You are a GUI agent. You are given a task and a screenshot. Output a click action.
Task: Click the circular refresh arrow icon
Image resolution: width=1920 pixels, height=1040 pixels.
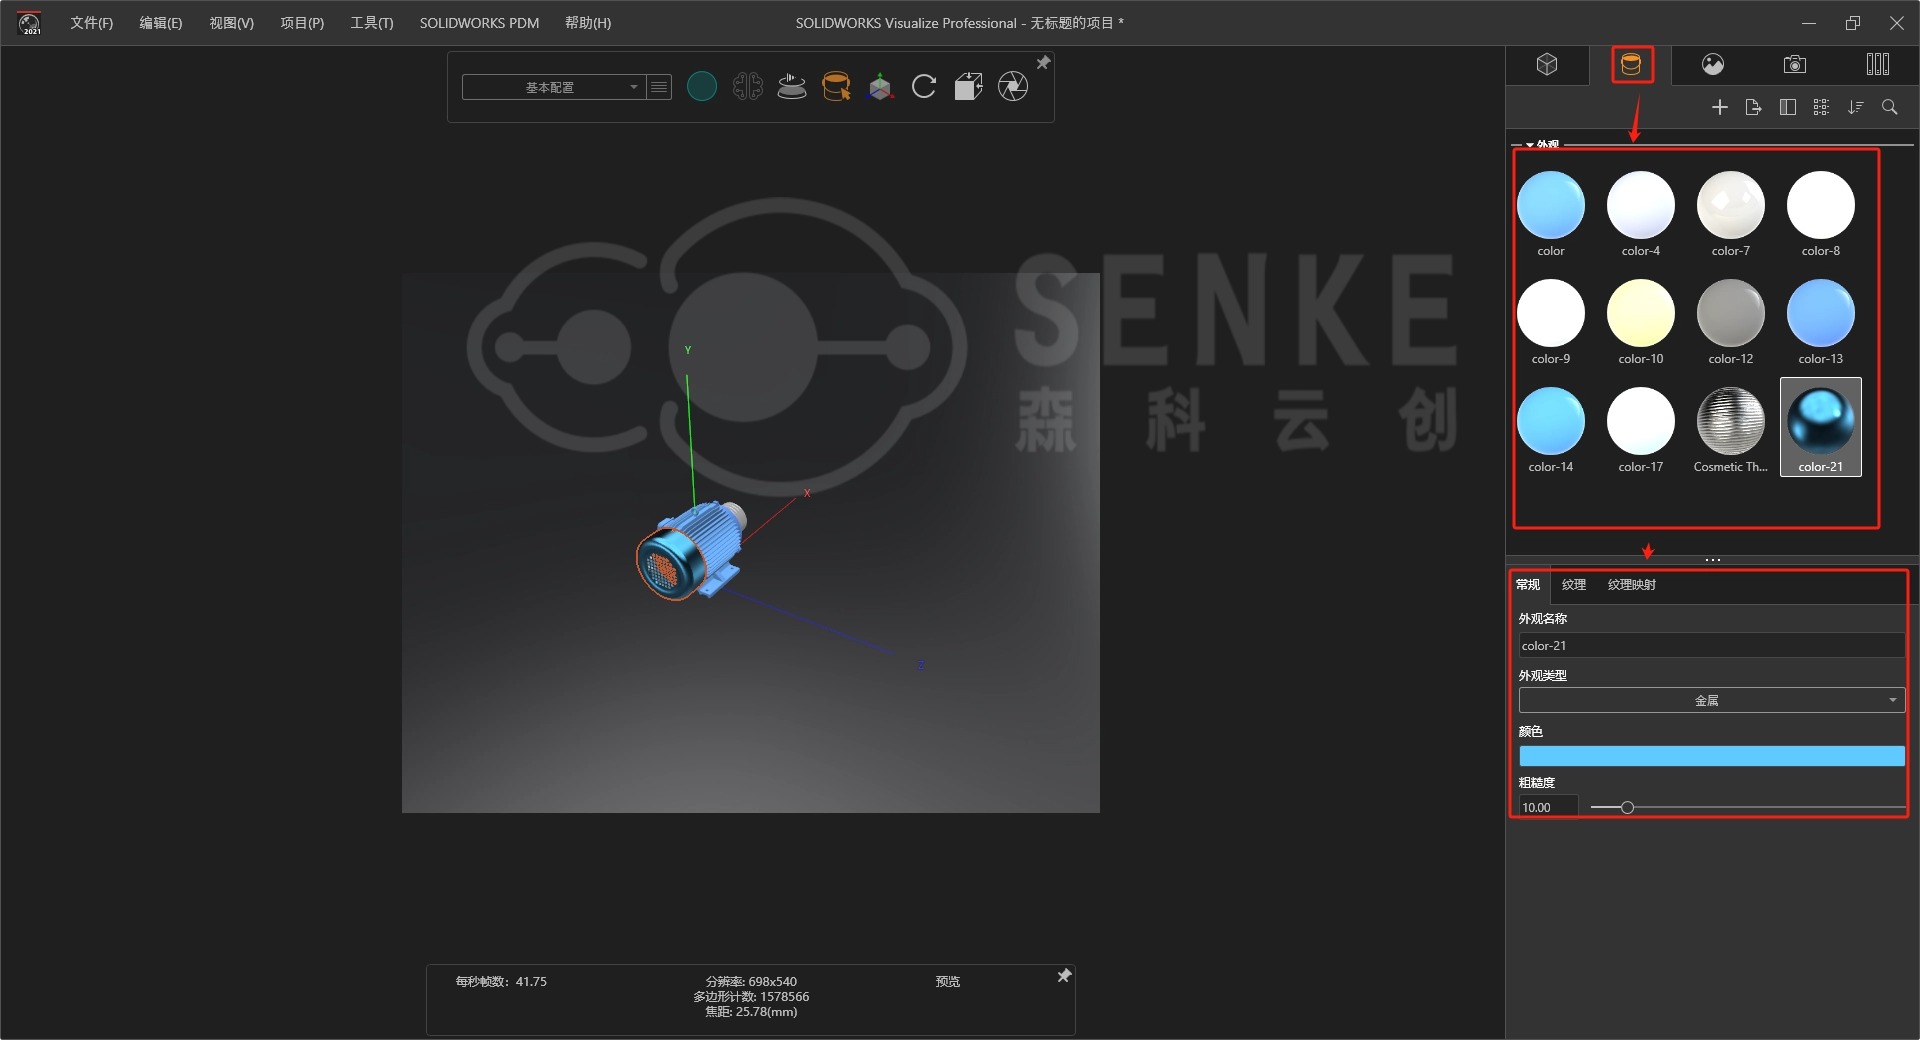924,87
